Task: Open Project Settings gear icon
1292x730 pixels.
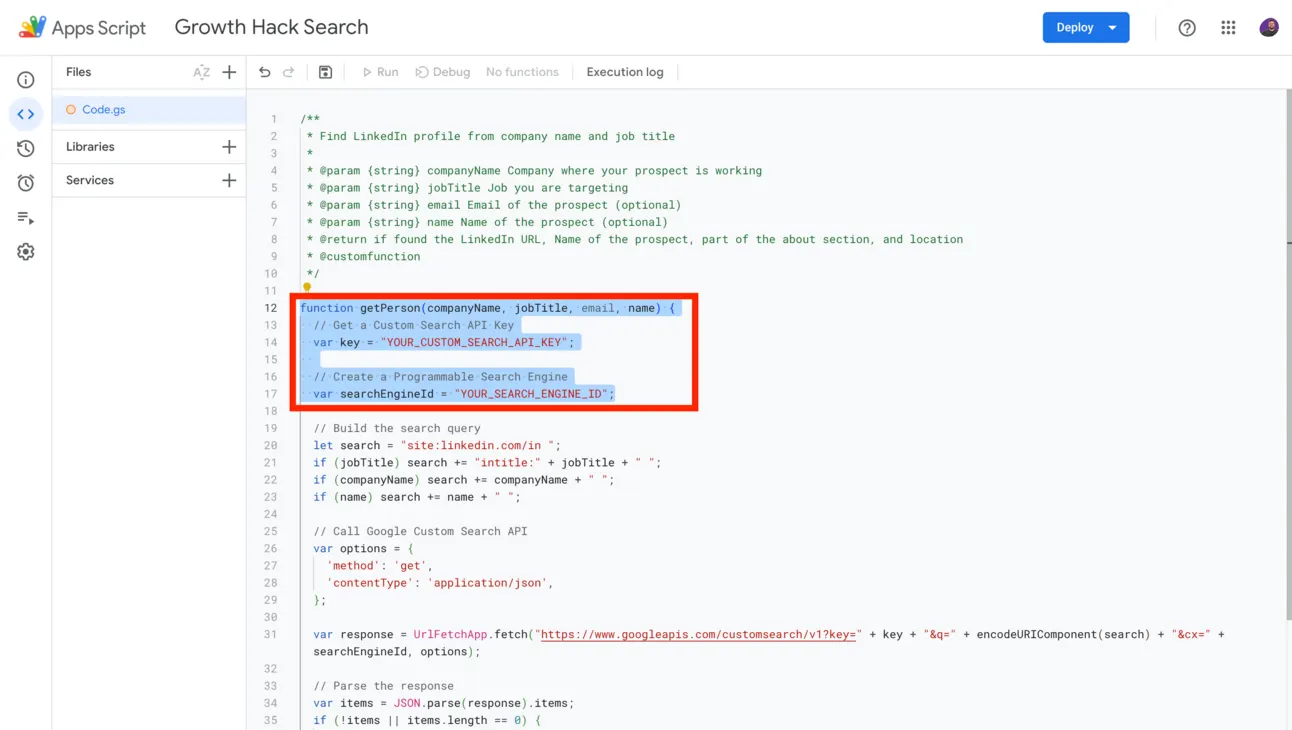Action: (x=26, y=252)
